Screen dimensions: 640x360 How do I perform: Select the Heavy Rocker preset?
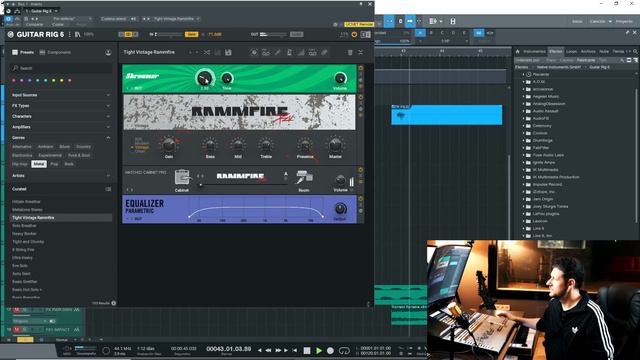pyautogui.click(x=24, y=234)
